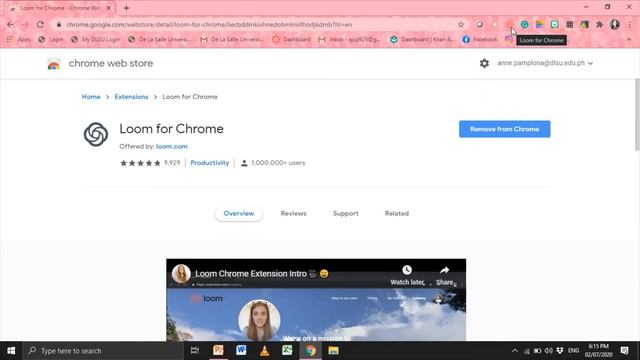Click the Loom extension logo
Image resolution: width=640 pixels, height=360 pixels.
96,134
